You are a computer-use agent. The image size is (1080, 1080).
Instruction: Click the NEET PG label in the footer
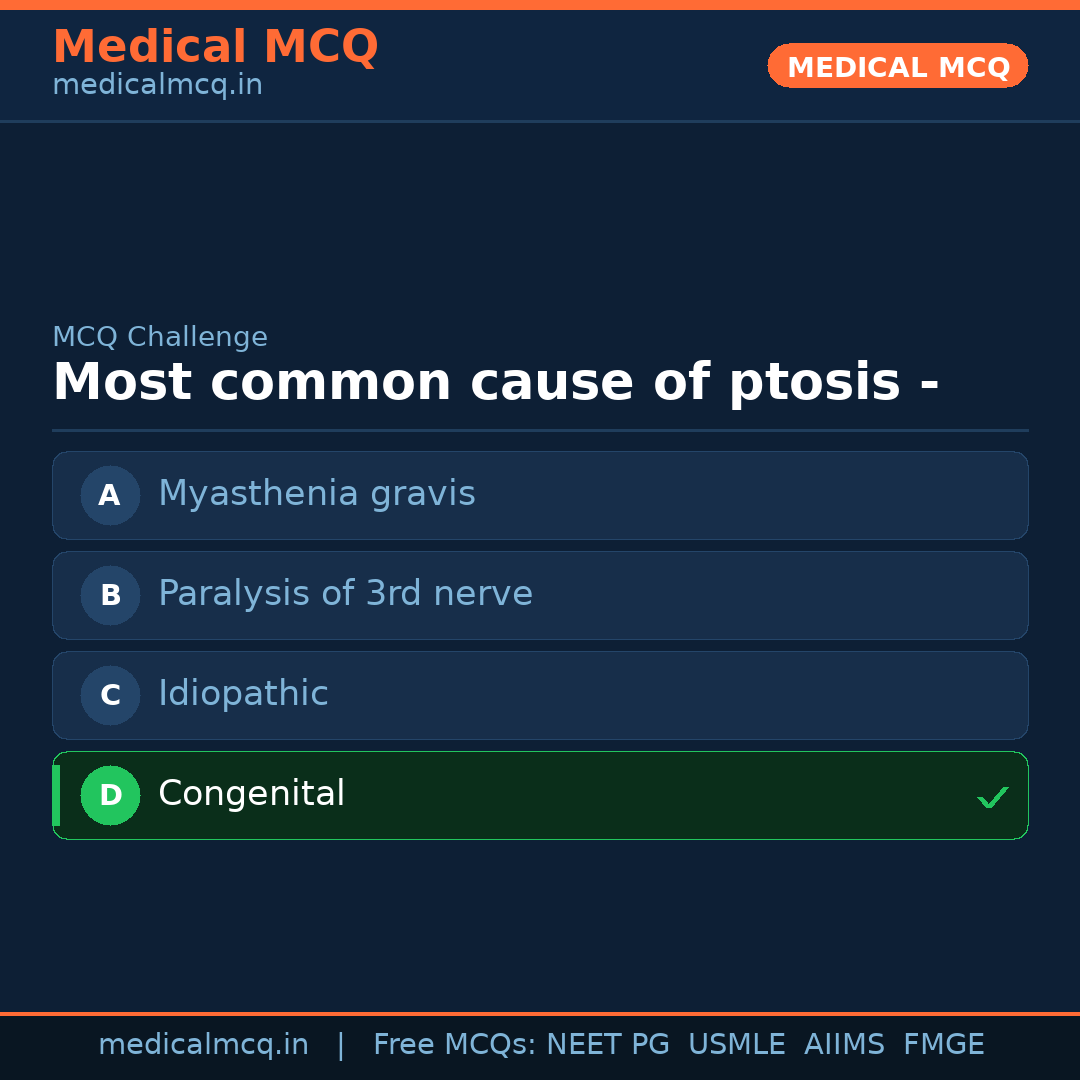[x=607, y=1043]
